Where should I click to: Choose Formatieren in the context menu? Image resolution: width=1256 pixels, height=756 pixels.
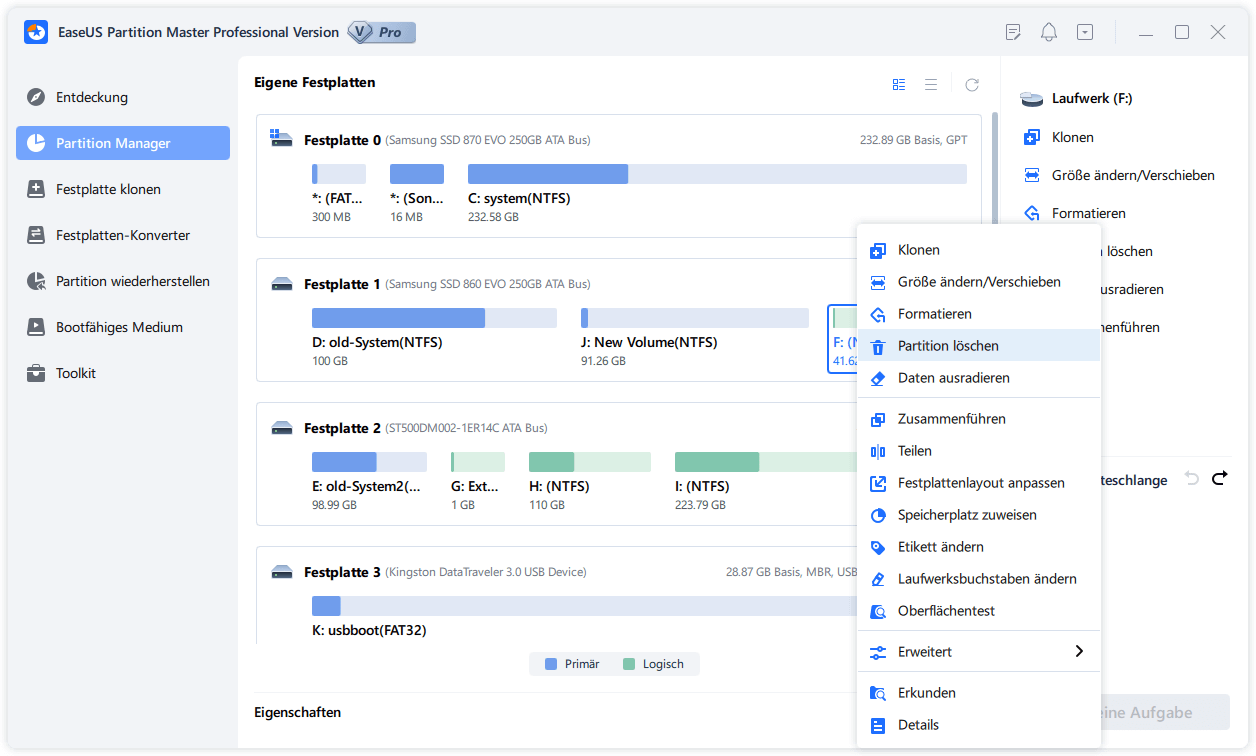pyautogui.click(x=979, y=314)
